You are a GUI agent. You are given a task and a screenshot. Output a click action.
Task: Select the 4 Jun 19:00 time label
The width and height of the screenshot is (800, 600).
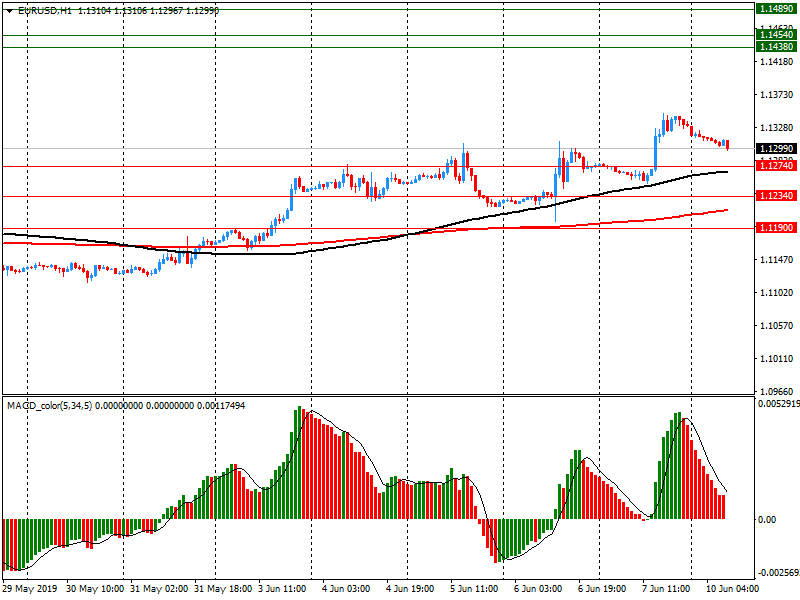[410, 589]
